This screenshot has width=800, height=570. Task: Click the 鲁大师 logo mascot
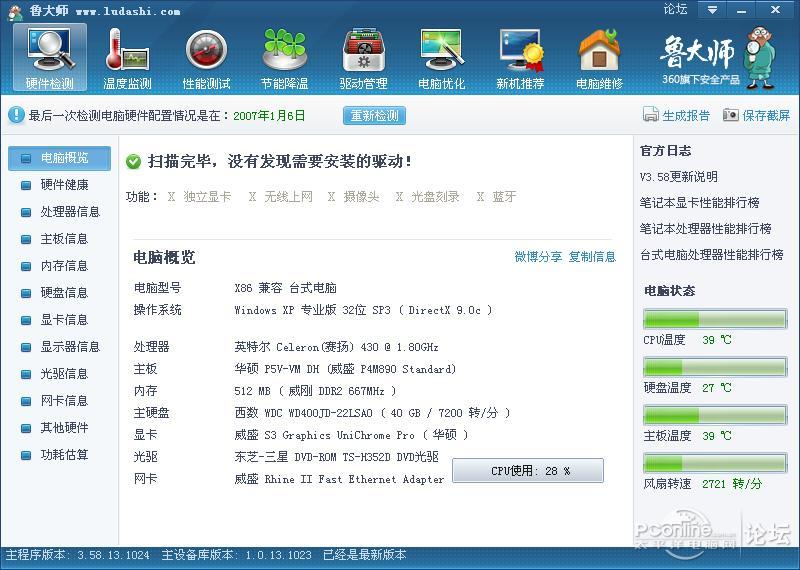pos(760,57)
